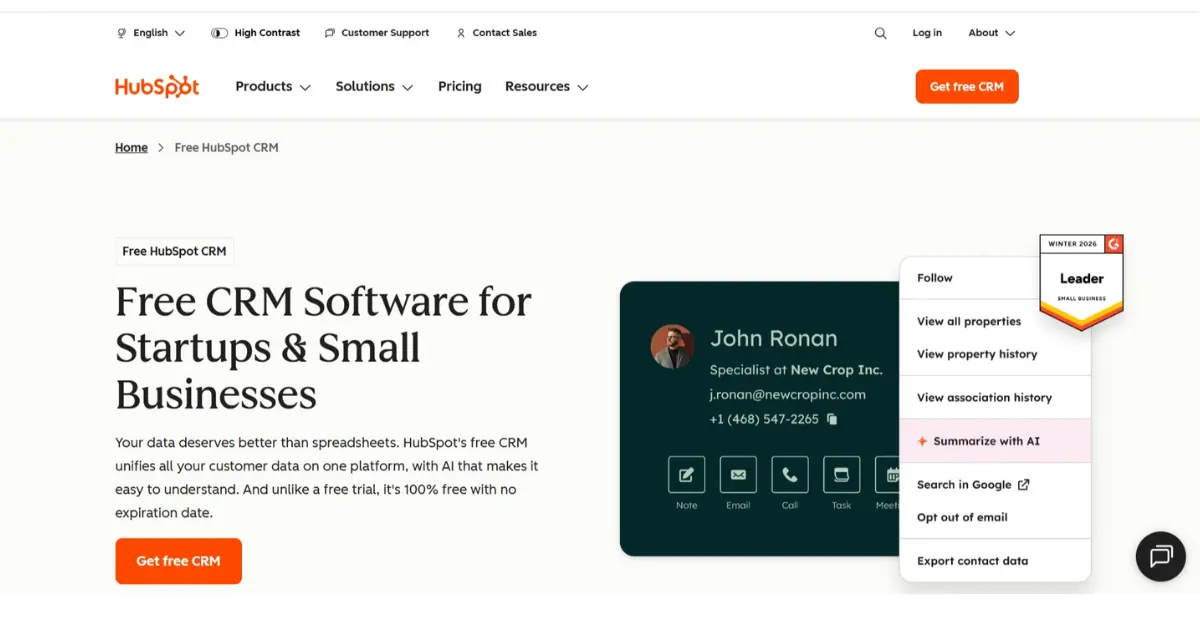Click the +1 (468) 547-2265 phone number

click(764, 420)
